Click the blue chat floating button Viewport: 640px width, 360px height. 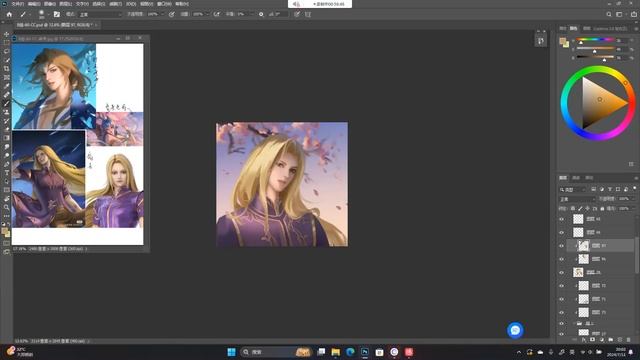(515, 330)
